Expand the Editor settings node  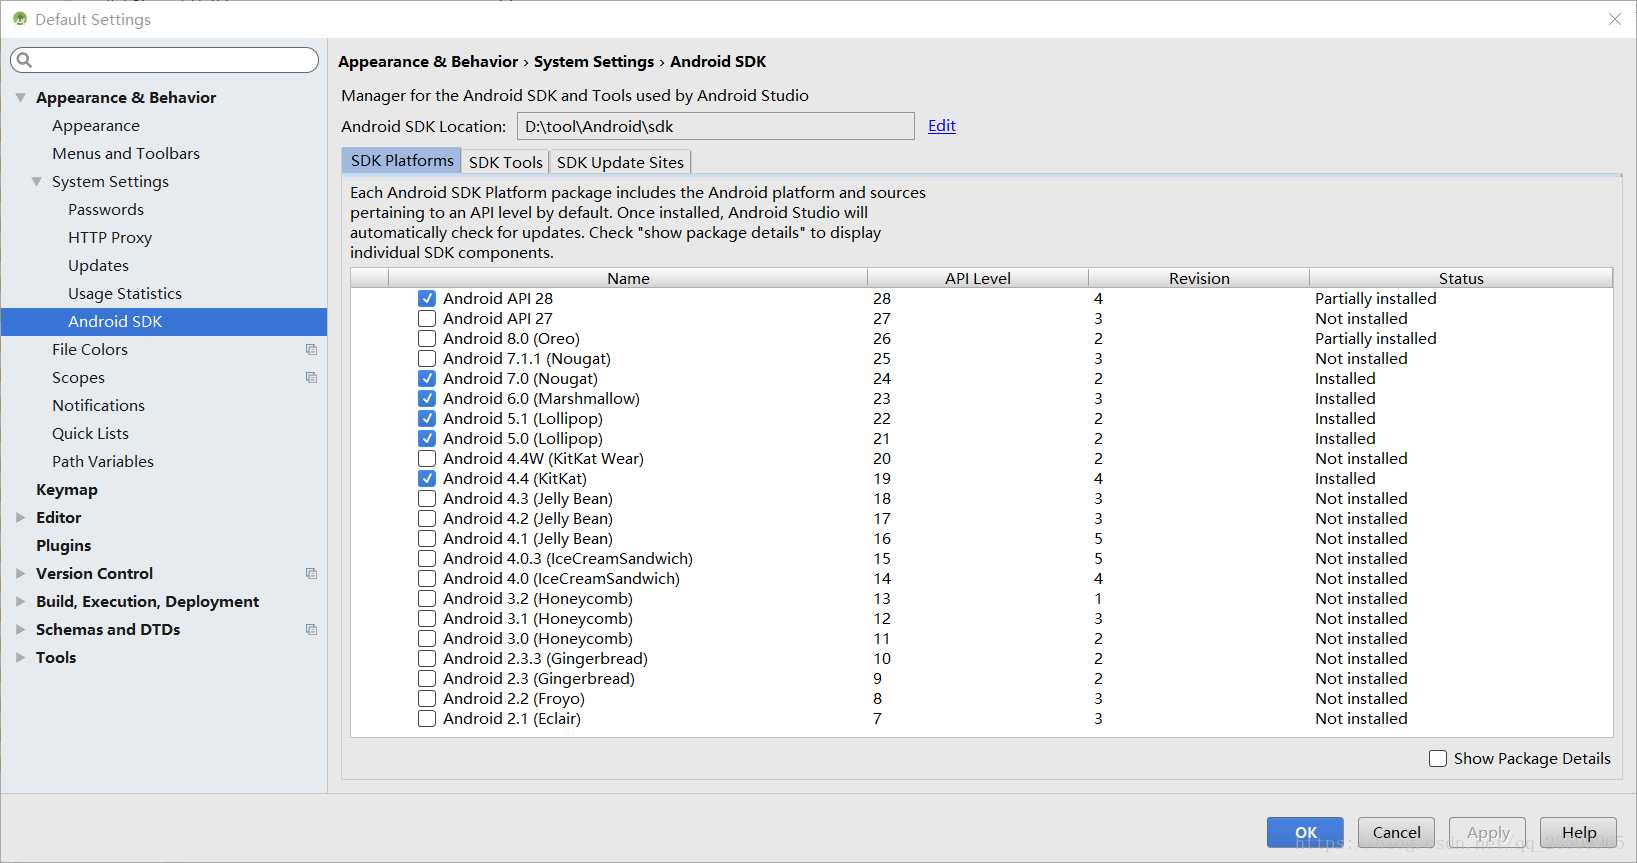[x=20, y=517]
